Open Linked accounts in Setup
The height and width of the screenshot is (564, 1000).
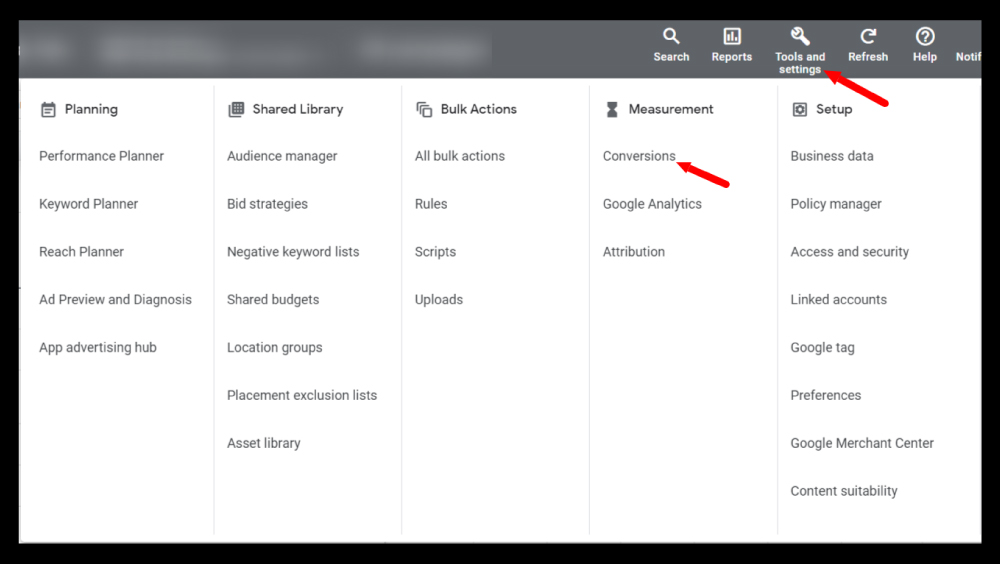(838, 300)
